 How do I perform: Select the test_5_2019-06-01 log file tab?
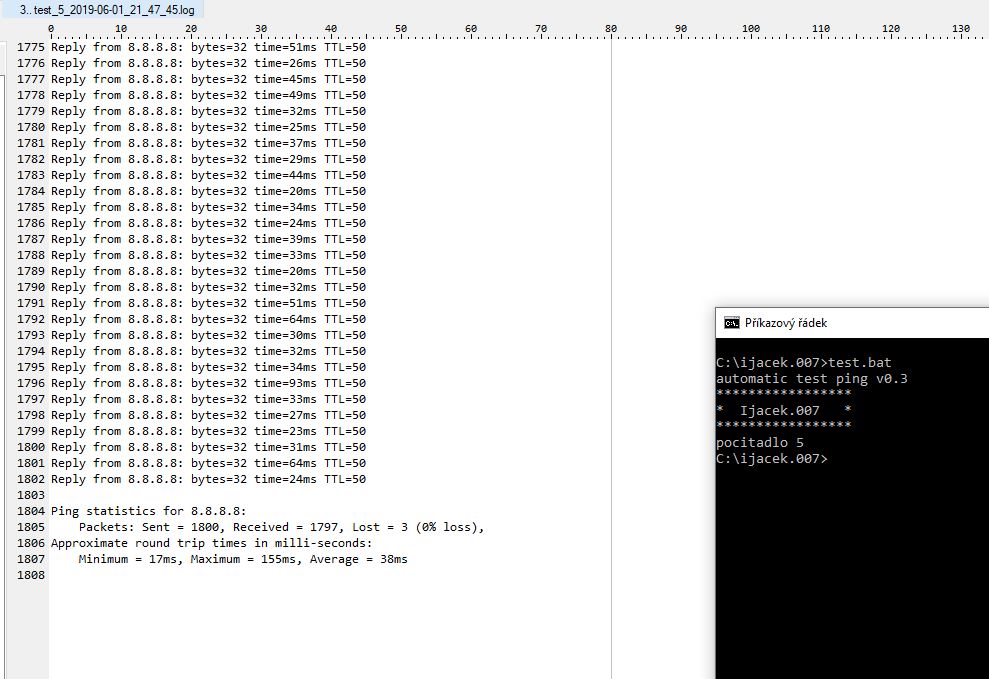pyautogui.click(x=106, y=9)
